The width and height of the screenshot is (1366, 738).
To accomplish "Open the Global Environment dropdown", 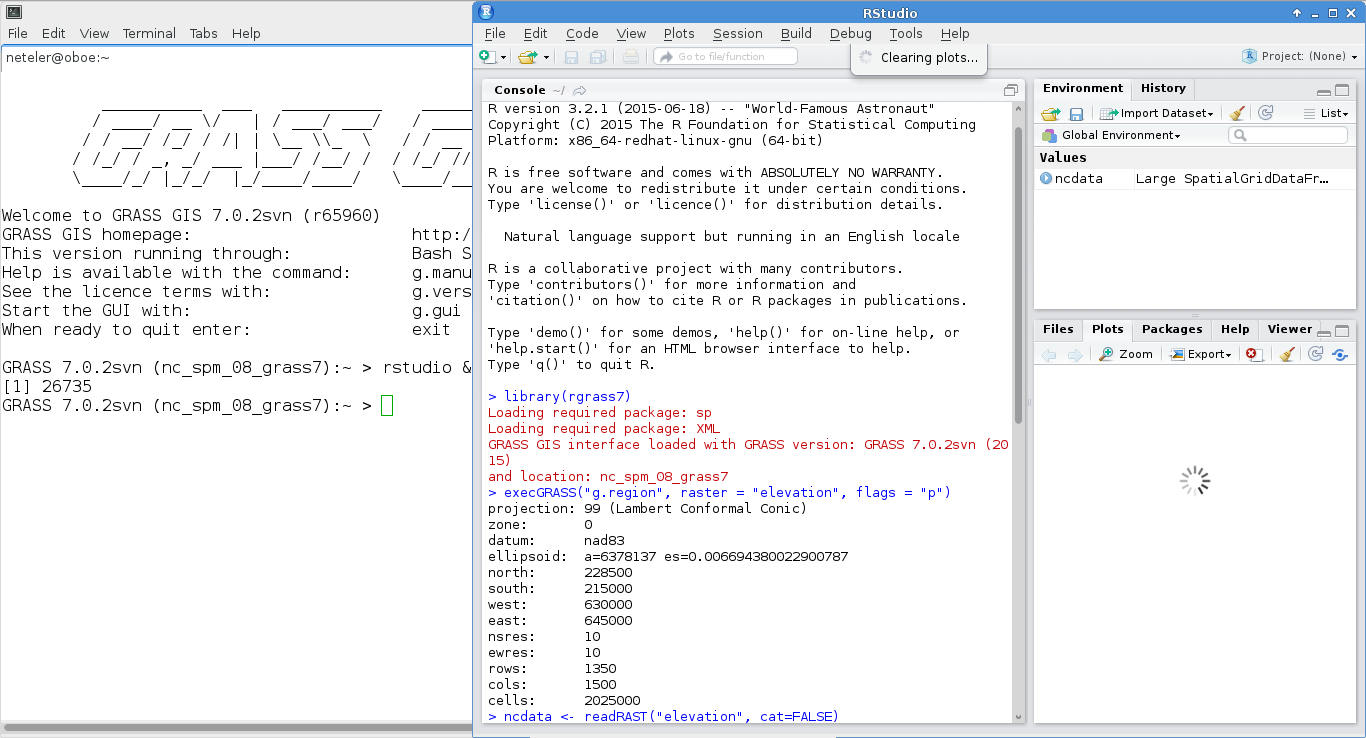I will point(1111,135).
